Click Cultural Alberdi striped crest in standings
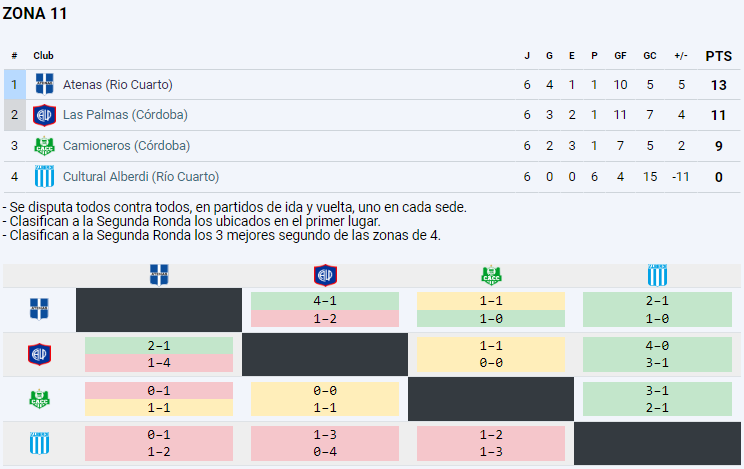The image size is (744, 469). point(45,177)
